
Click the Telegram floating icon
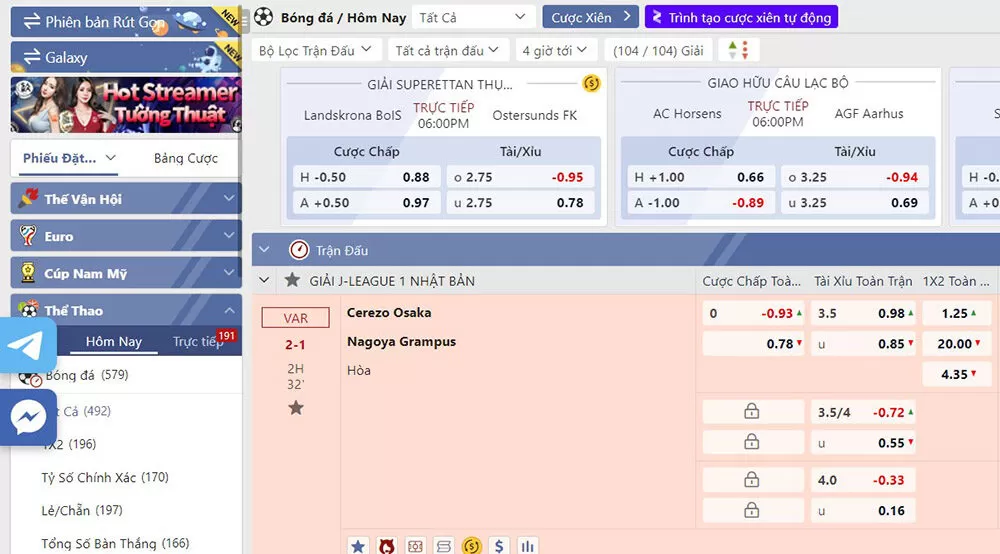28,345
